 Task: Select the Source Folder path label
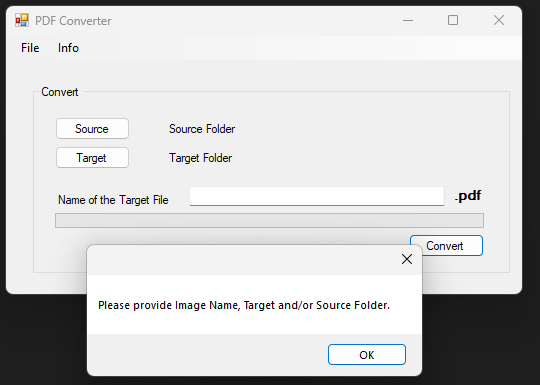coord(202,129)
